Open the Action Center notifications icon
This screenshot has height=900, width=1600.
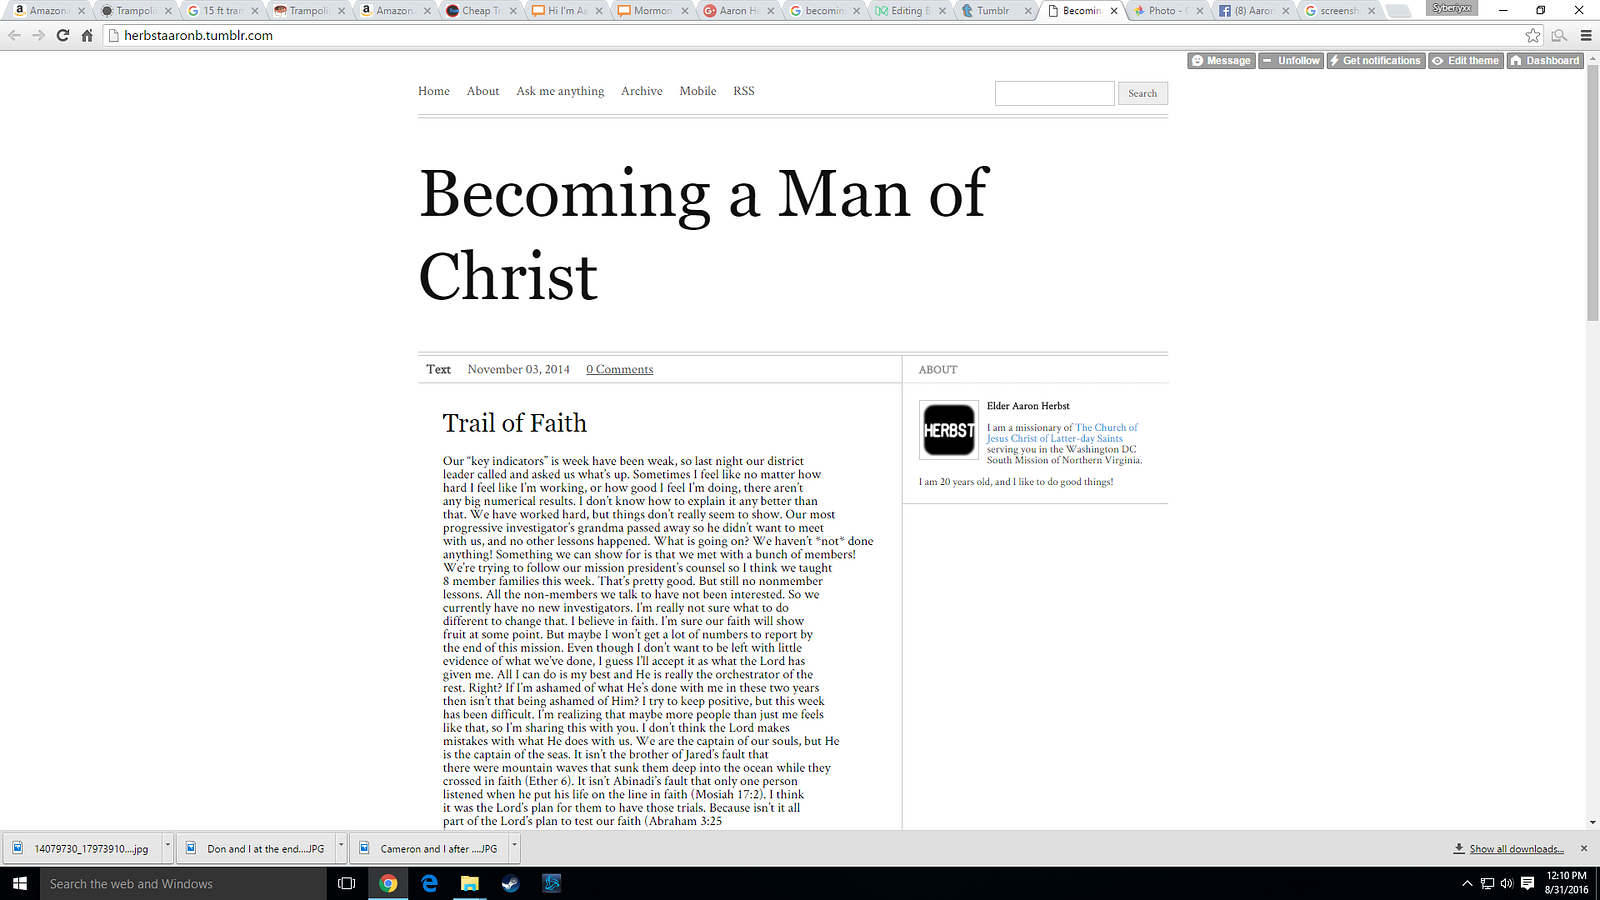tap(1527, 883)
